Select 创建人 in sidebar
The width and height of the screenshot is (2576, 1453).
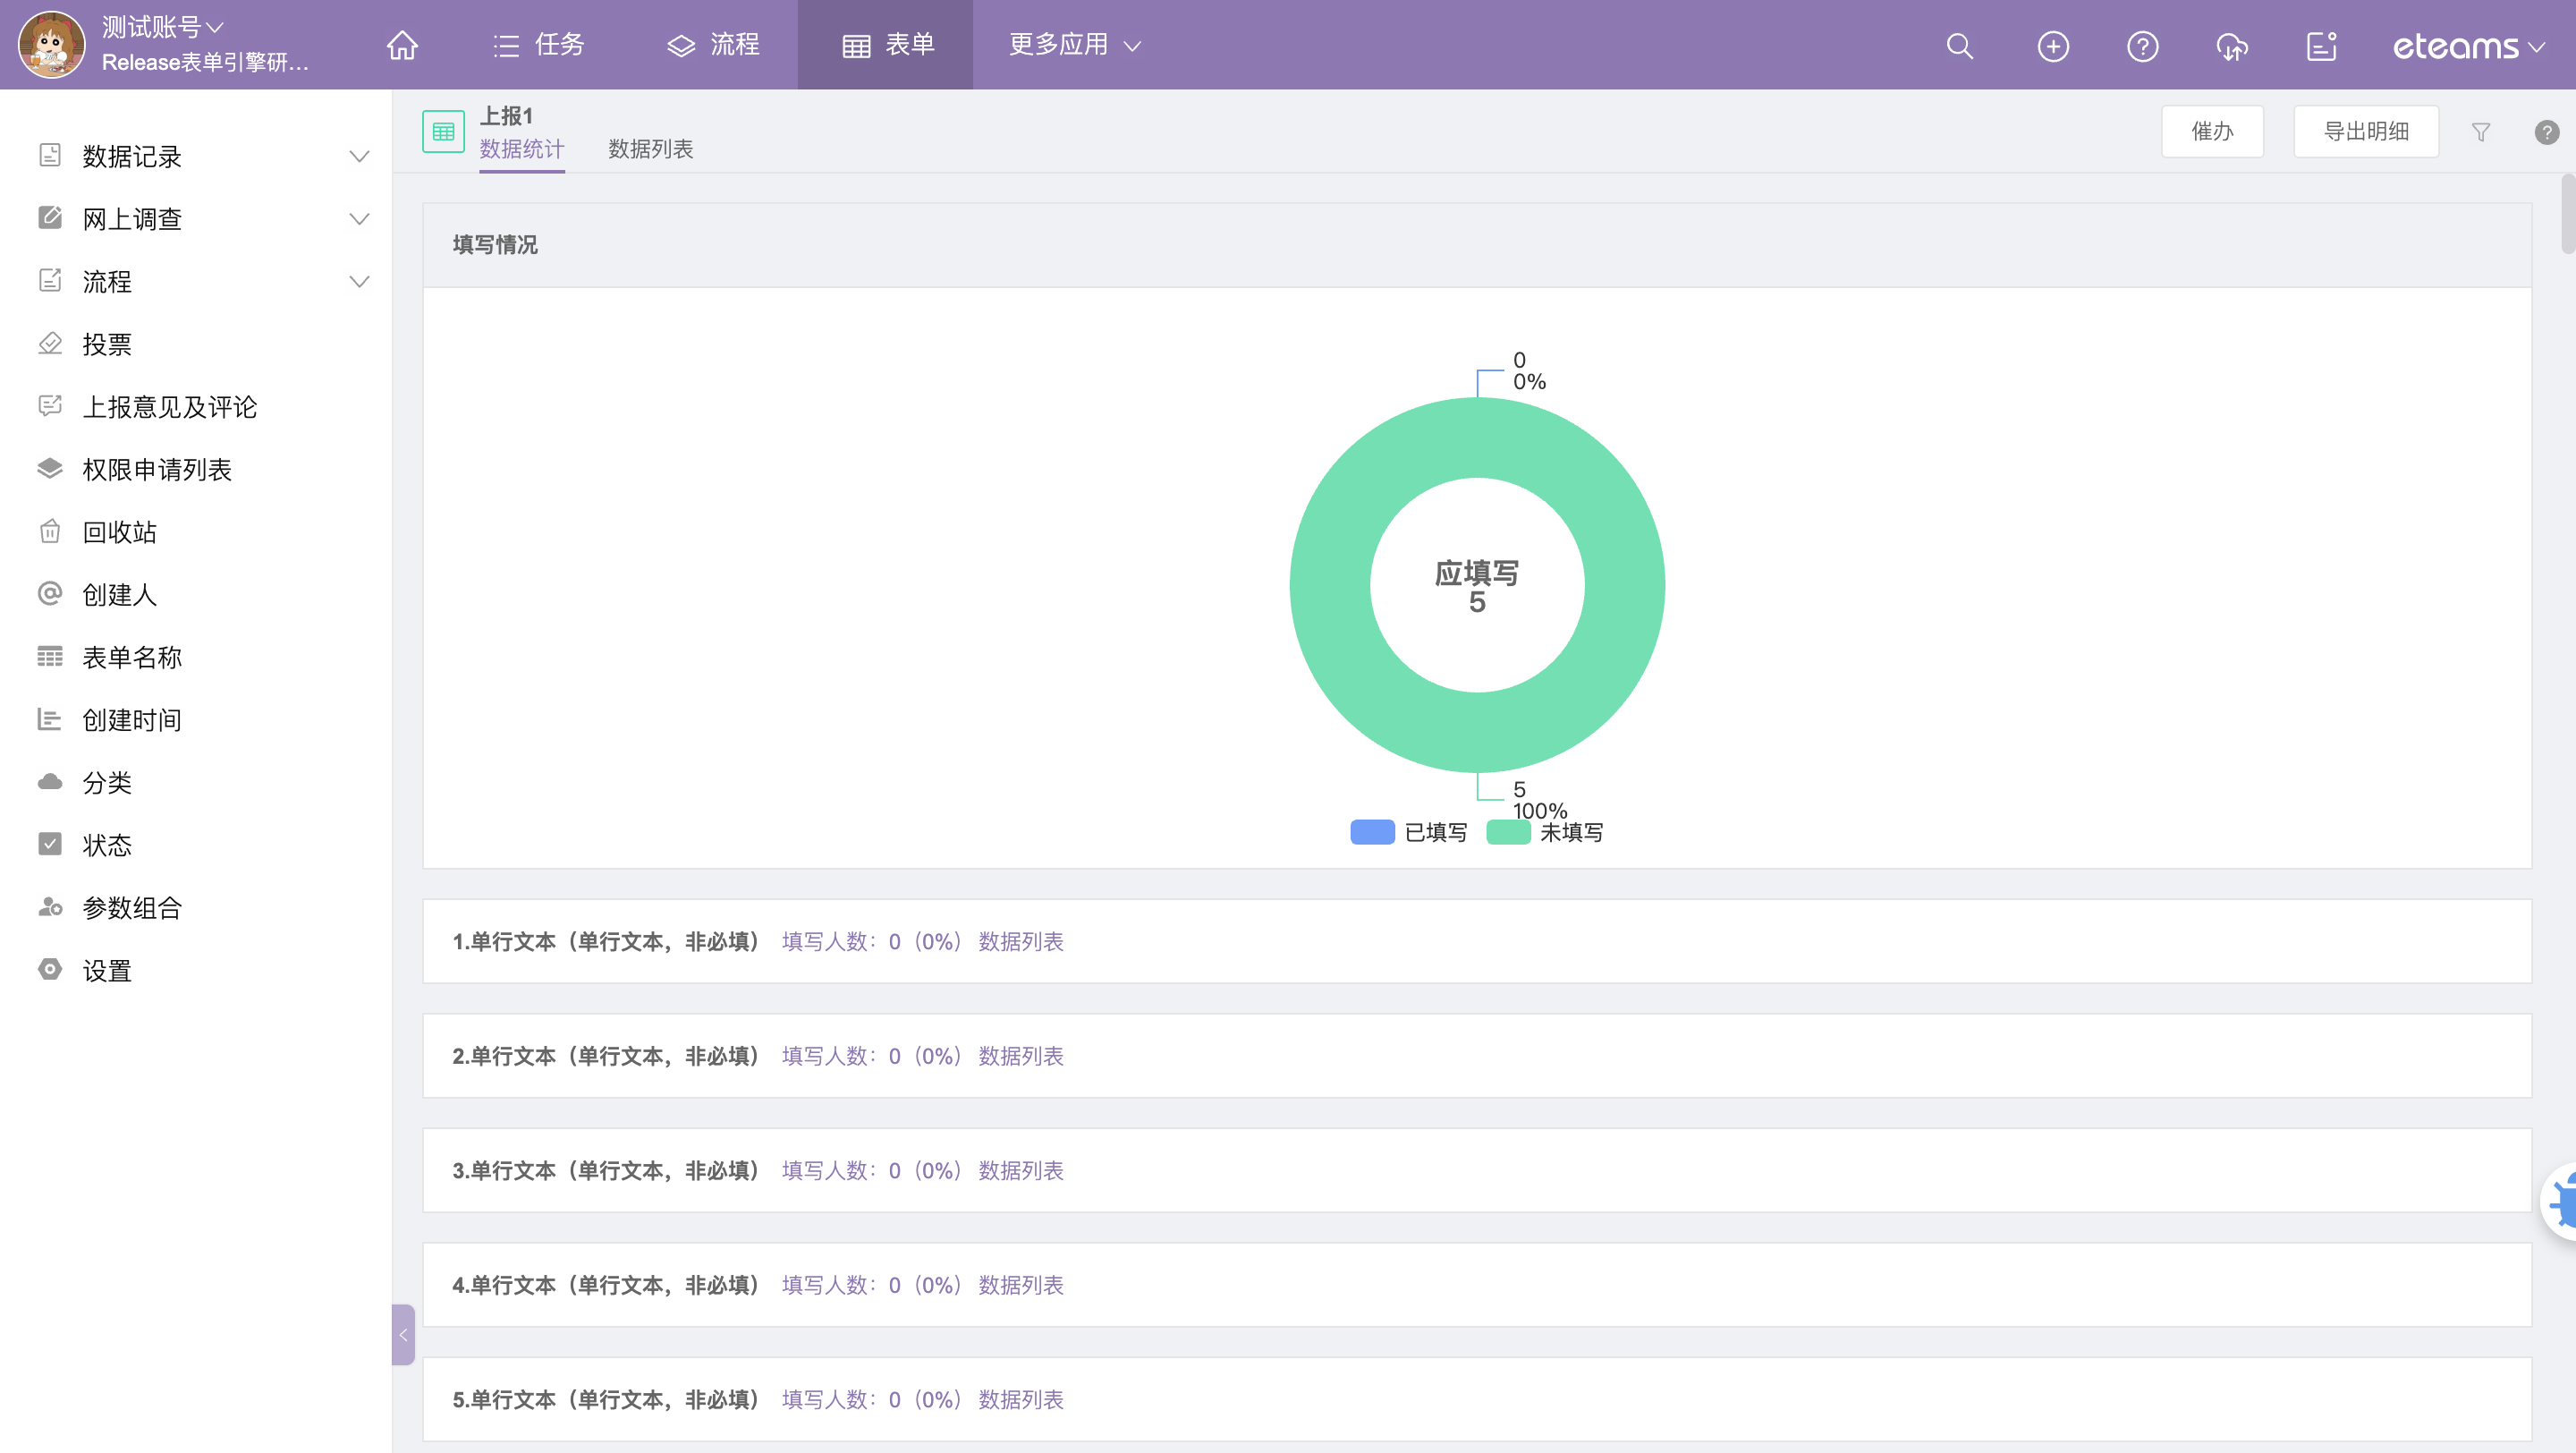(120, 595)
